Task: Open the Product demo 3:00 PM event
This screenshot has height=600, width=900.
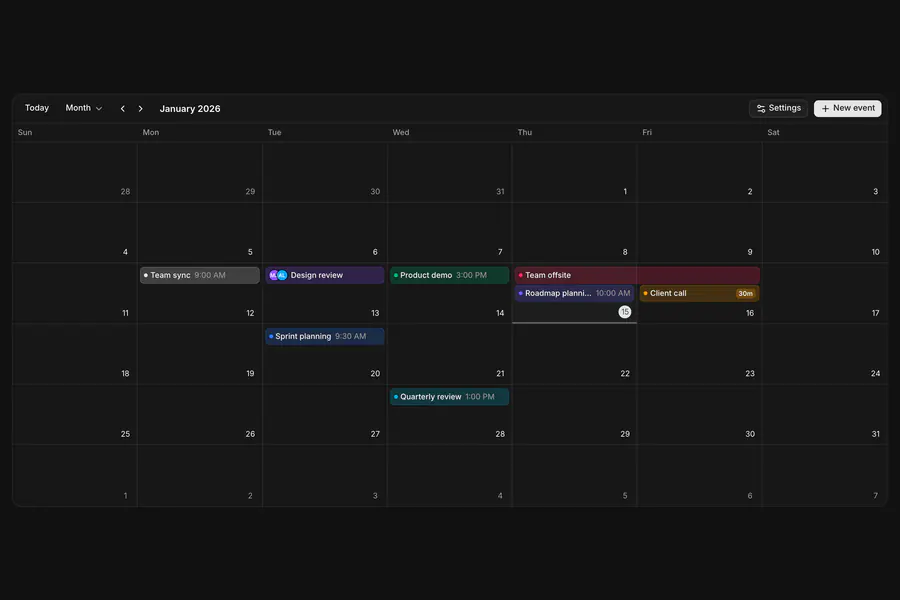Action: click(449, 275)
